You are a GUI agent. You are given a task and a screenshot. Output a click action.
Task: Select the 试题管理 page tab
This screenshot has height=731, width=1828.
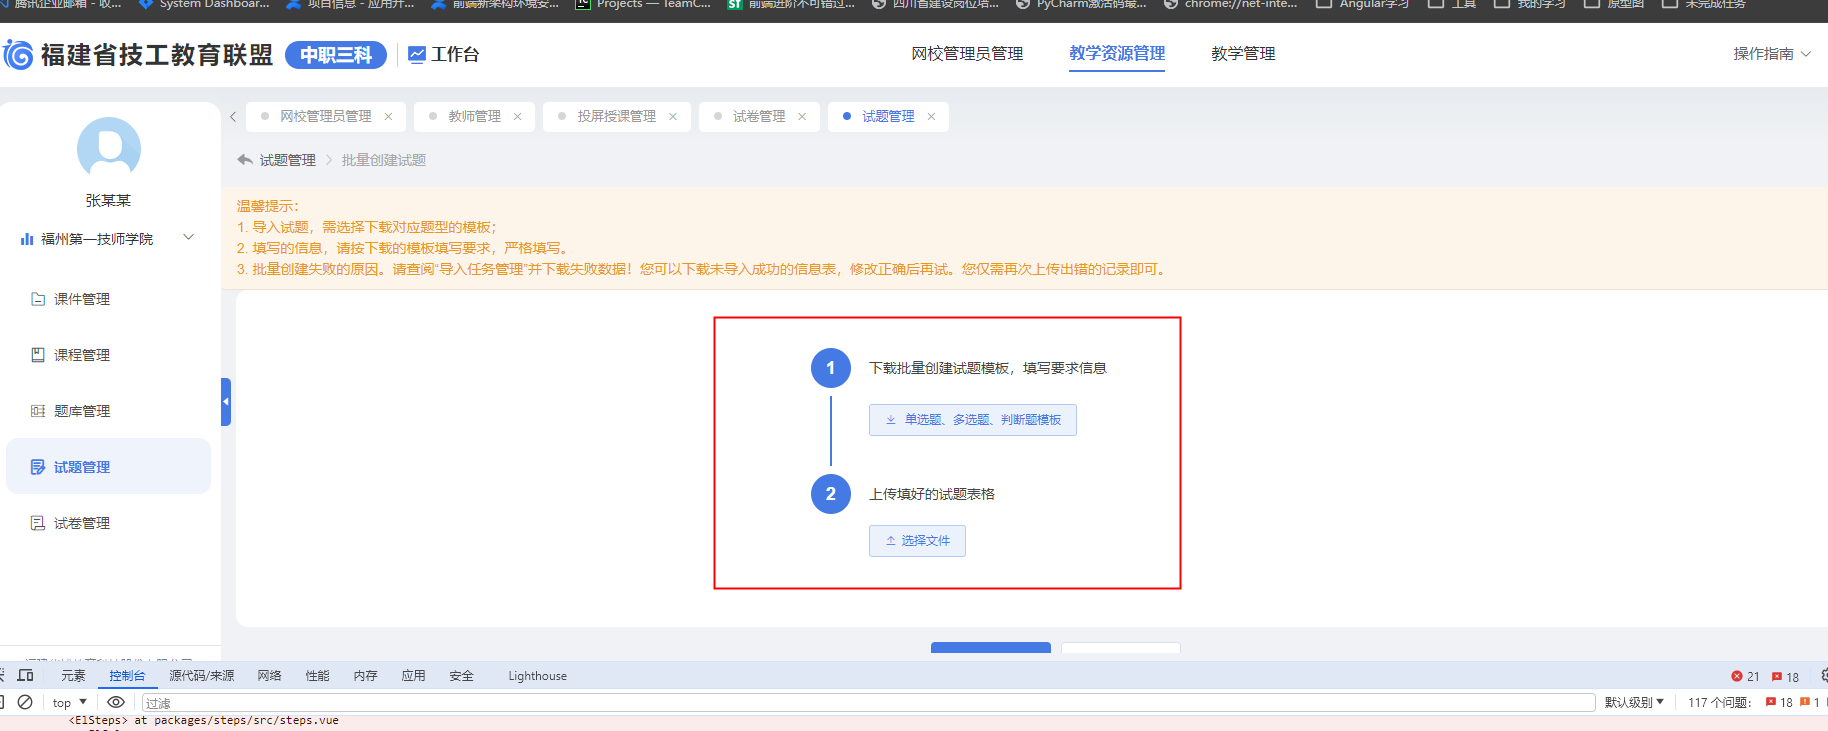(888, 117)
